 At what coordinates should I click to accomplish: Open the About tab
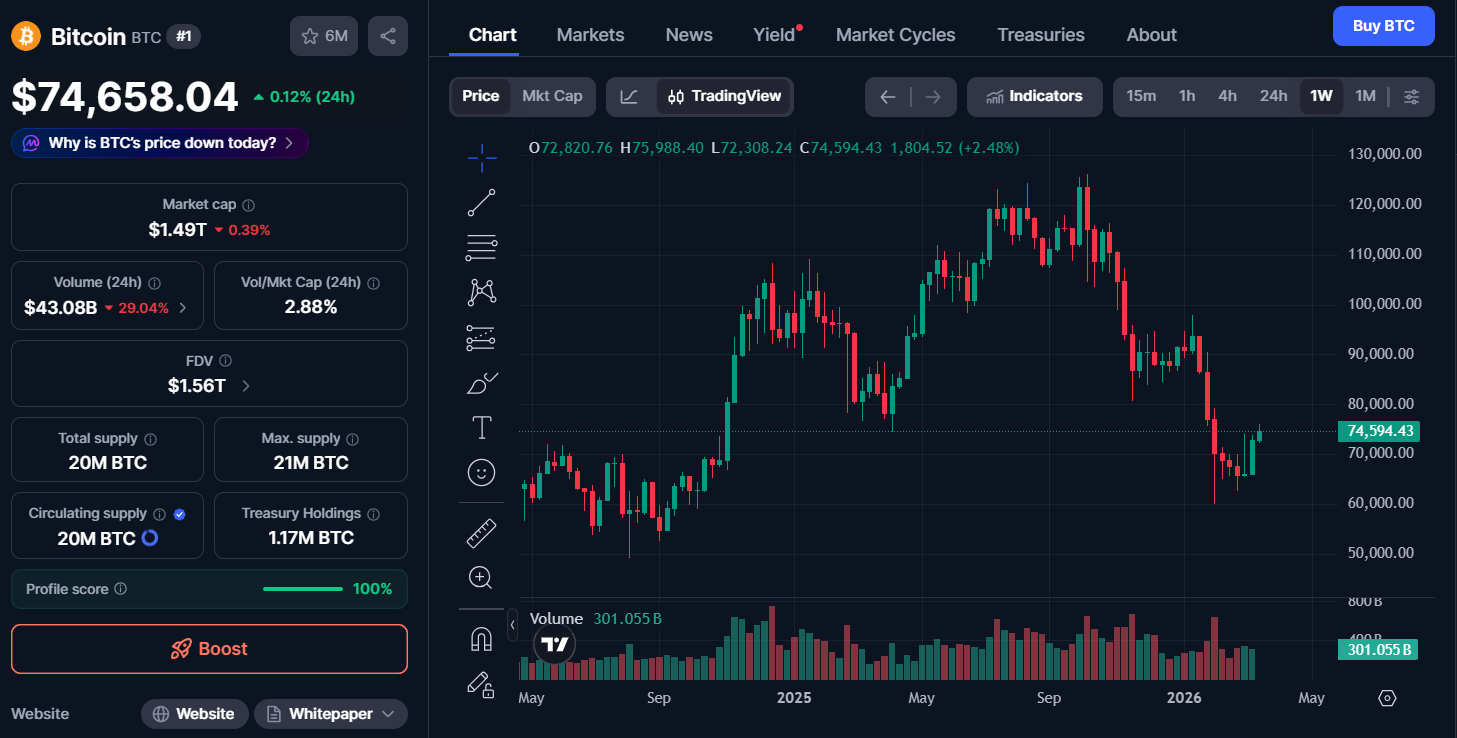pyautogui.click(x=1152, y=35)
